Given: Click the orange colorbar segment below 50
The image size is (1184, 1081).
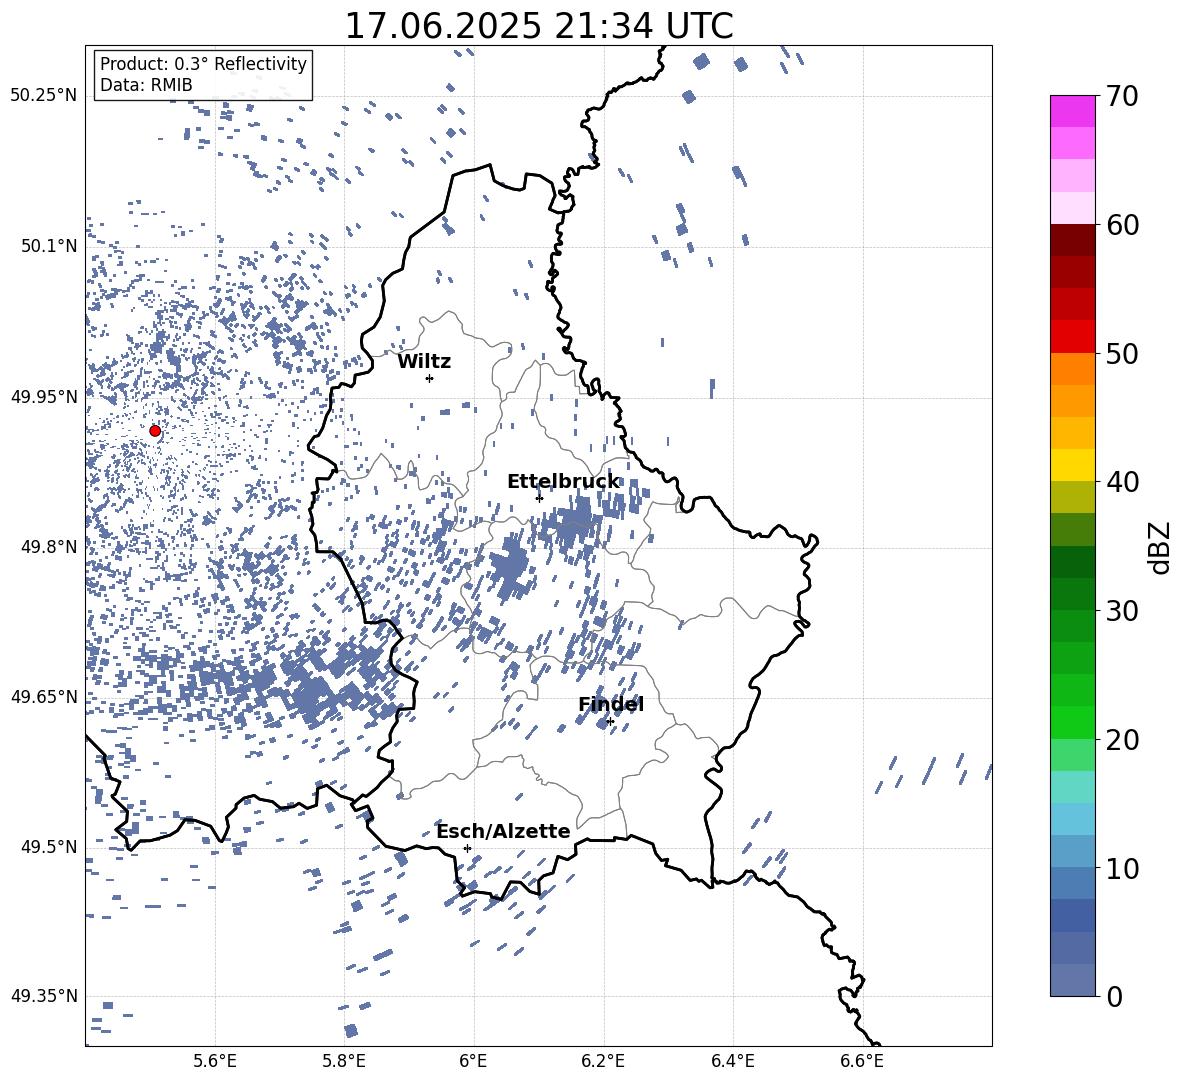Looking at the screenshot, I should (x=1072, y=369).
